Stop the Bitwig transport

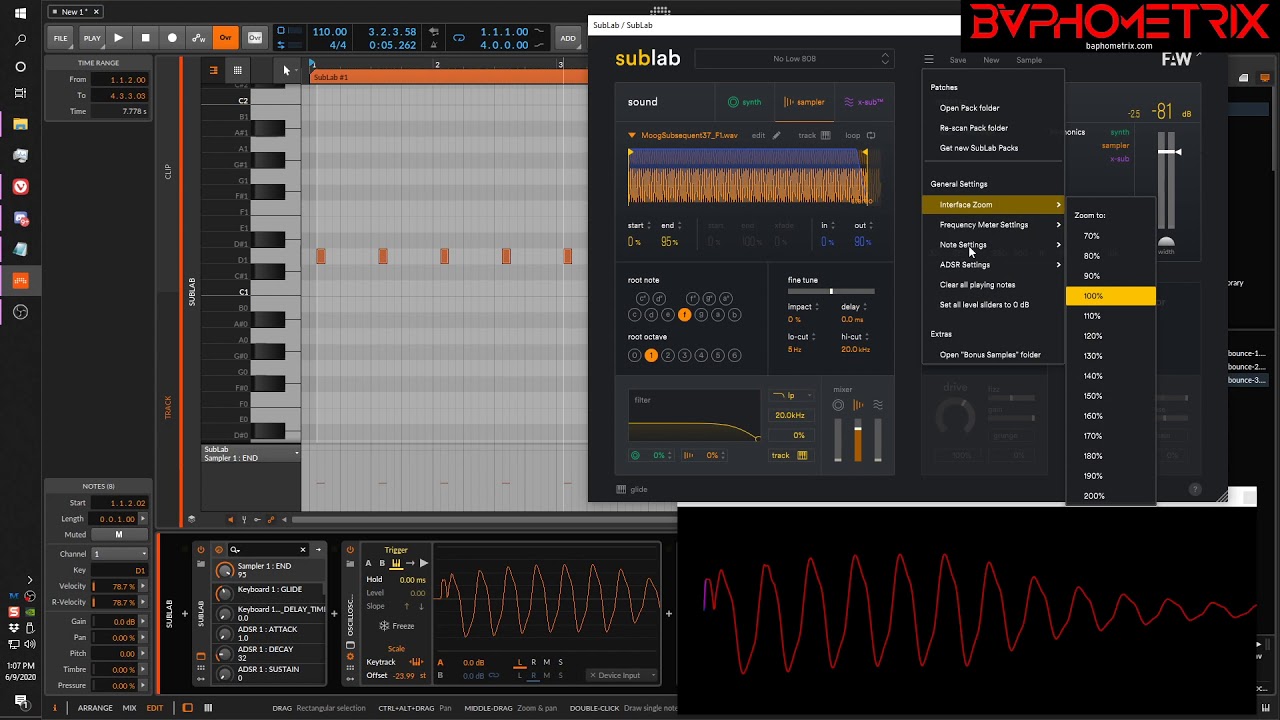point(145,38)
